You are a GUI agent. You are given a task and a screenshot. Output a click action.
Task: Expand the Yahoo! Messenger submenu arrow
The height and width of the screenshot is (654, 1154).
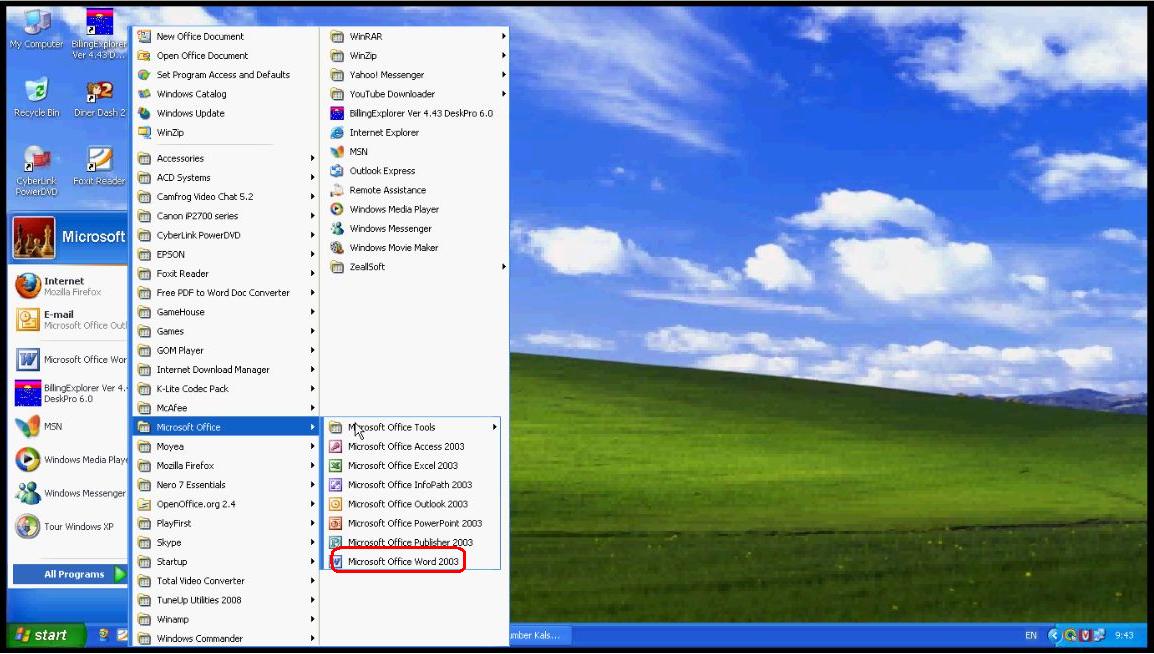503,74
